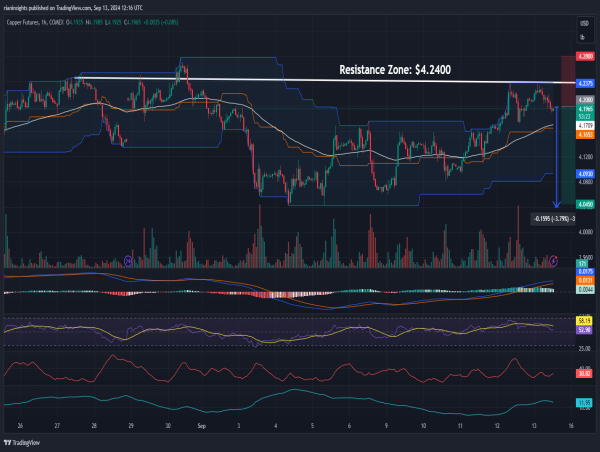Click the date label 4 on the time axis
Image resolution: width=600 pixels, height=452 pixels.
[276, 426]
